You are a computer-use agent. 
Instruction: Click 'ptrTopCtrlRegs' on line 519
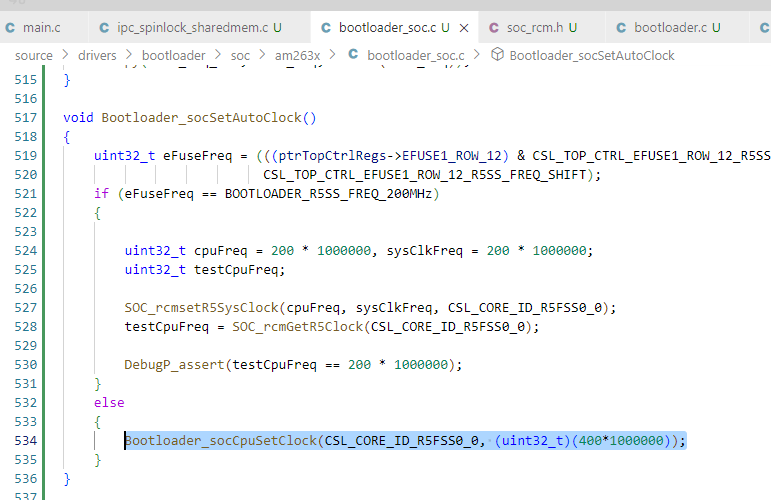[332, 156]
